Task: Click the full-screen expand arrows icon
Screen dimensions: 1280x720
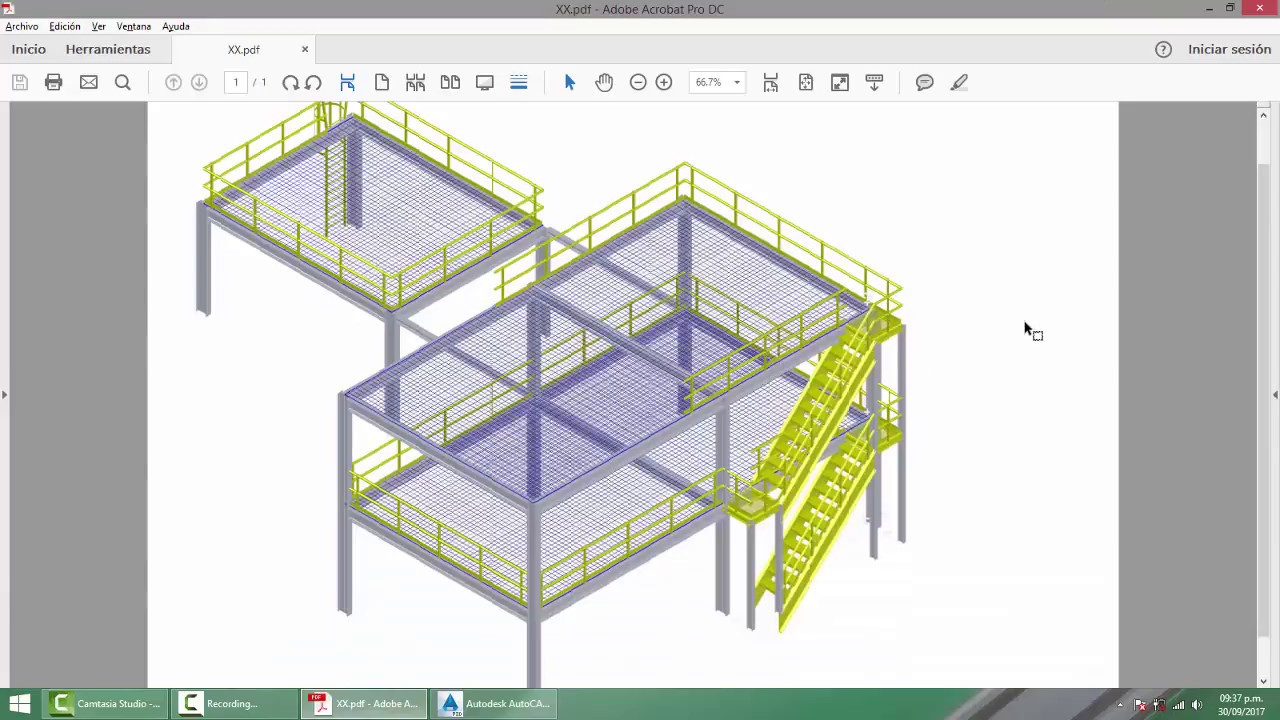Action: click(x=840, y=83)
